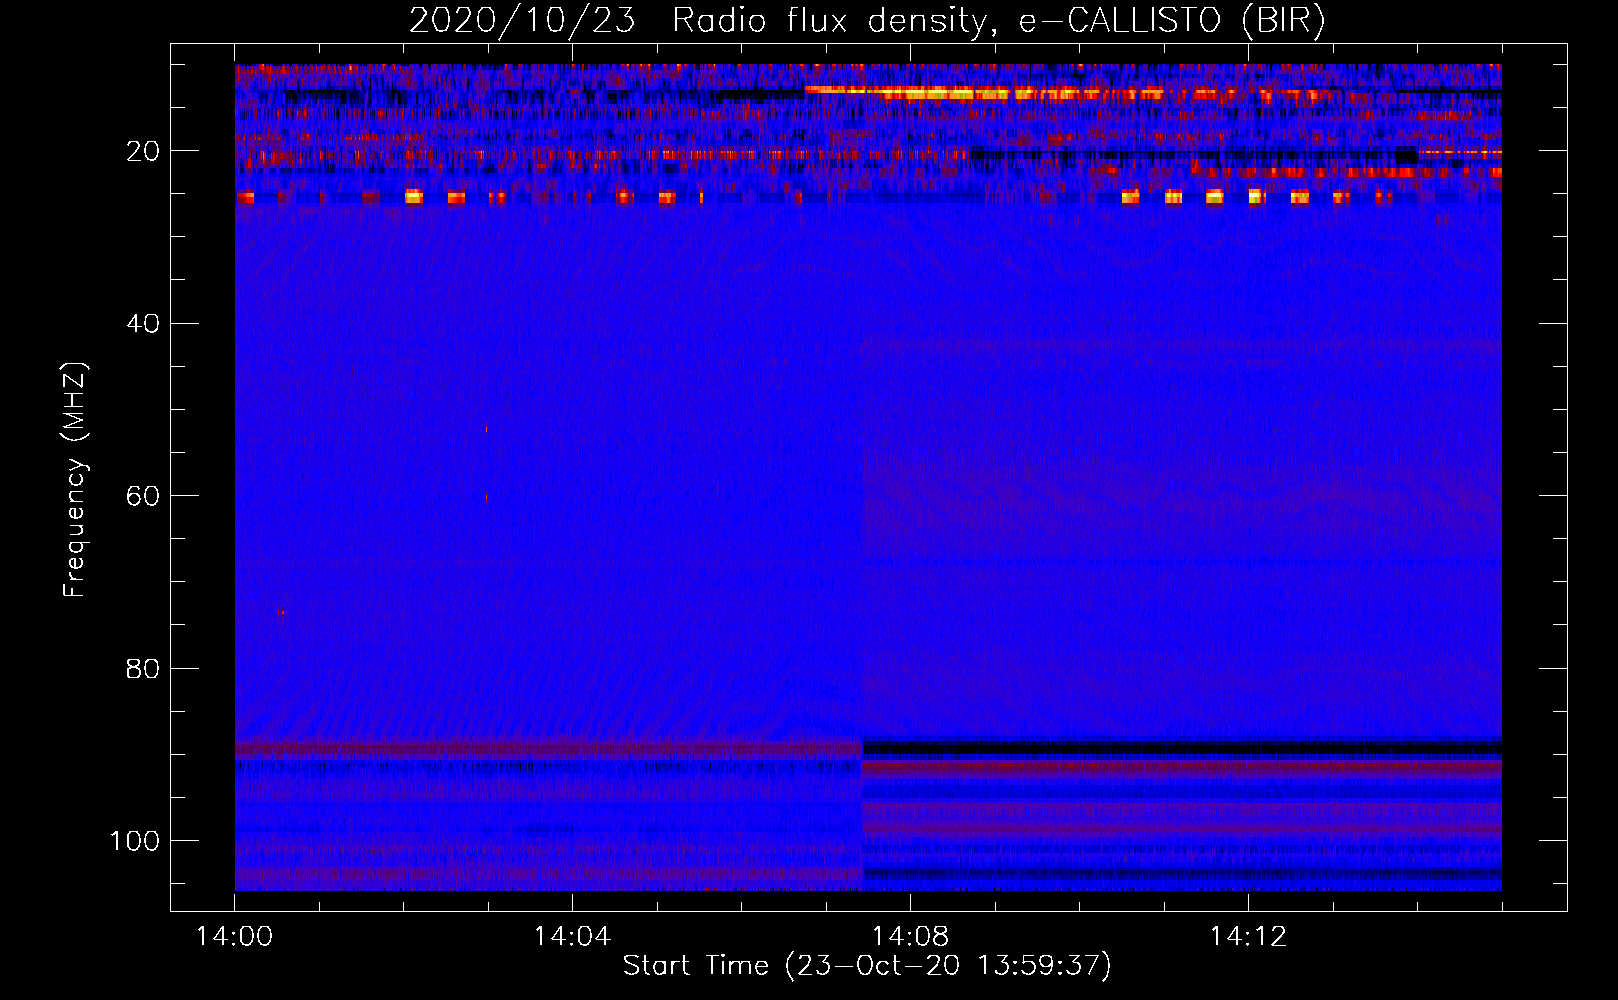Click the "Start Time (23-Oct-20 13:59:37)" label
The image size is (1618, 1000).
(867, 966)
